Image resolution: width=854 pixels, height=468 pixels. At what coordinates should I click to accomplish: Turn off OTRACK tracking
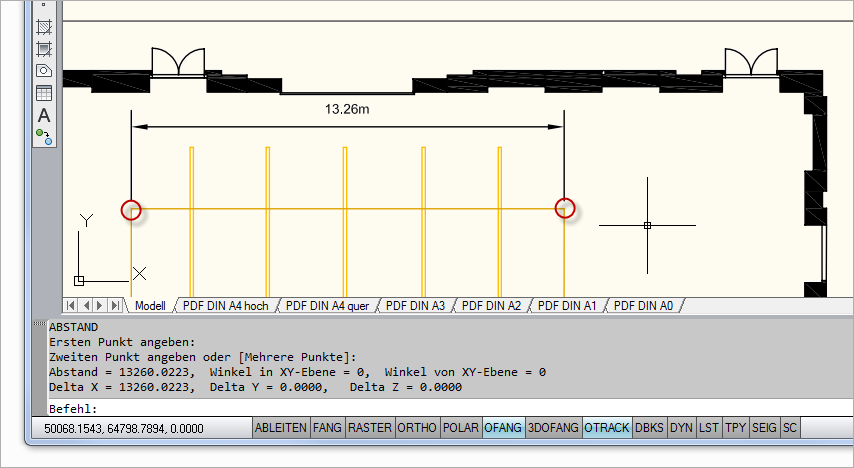coord(607,428)
